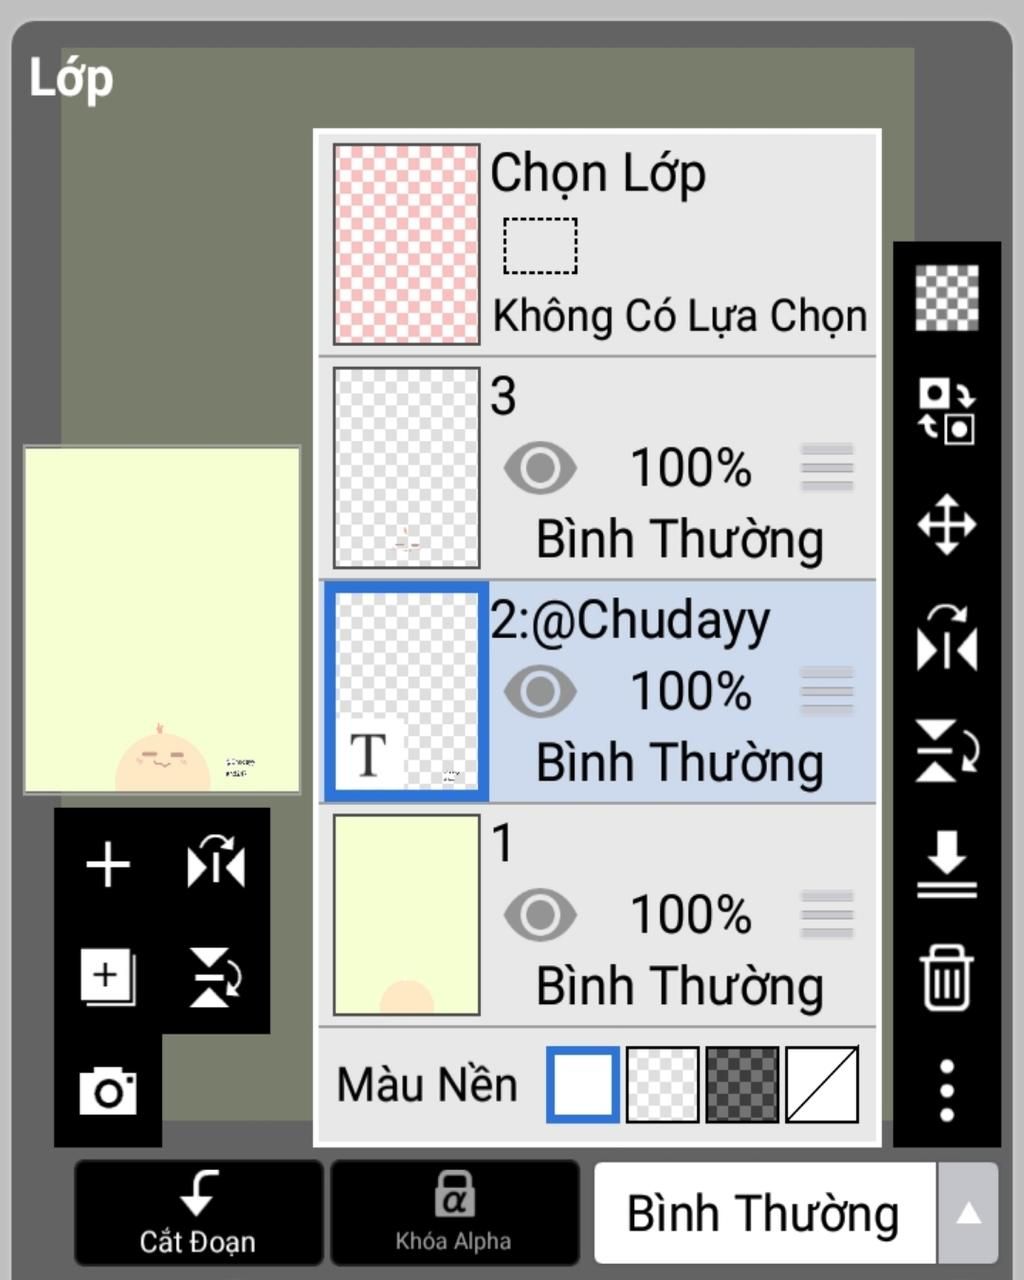Merge layer down with download arrow icon
The height and width of the screenshot is (1280, 1024).
pos(946,864)
